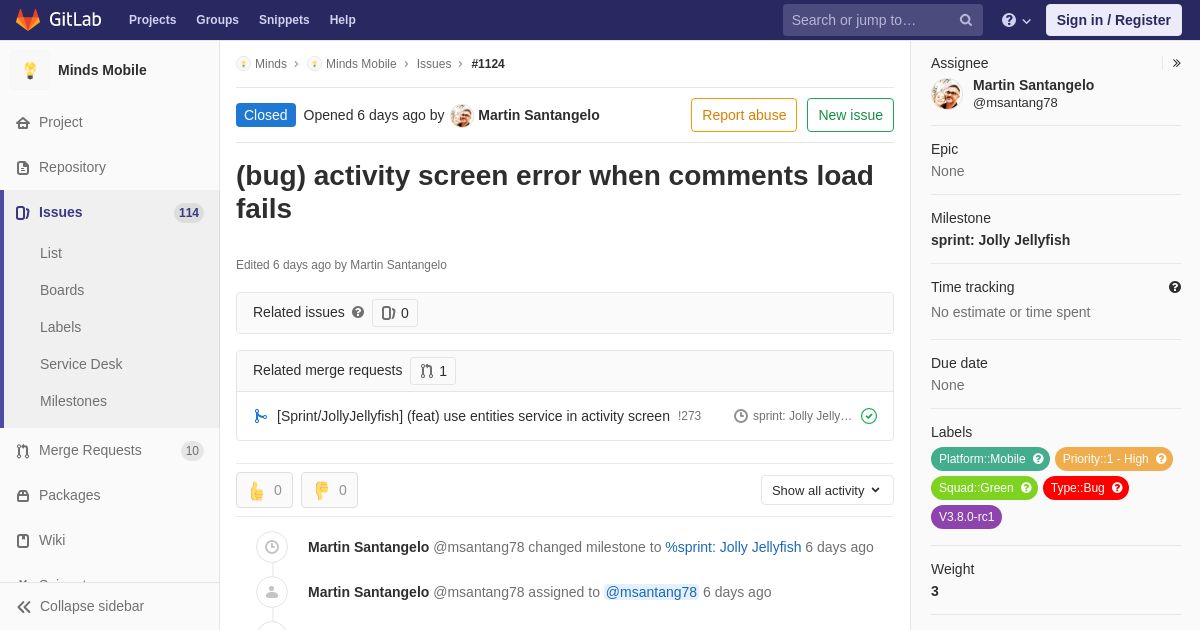Click the Packages icon in sidebar

coord(23,495)
